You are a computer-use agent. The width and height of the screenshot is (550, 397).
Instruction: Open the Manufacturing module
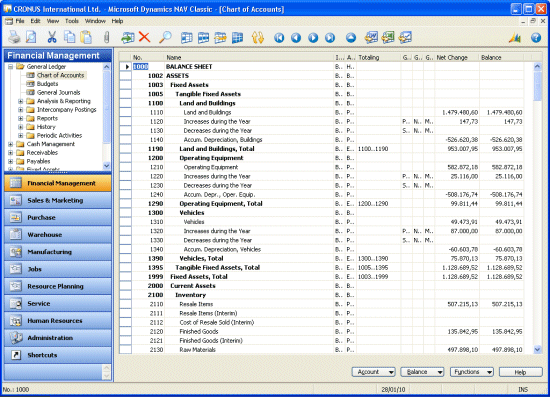(58, 252)
